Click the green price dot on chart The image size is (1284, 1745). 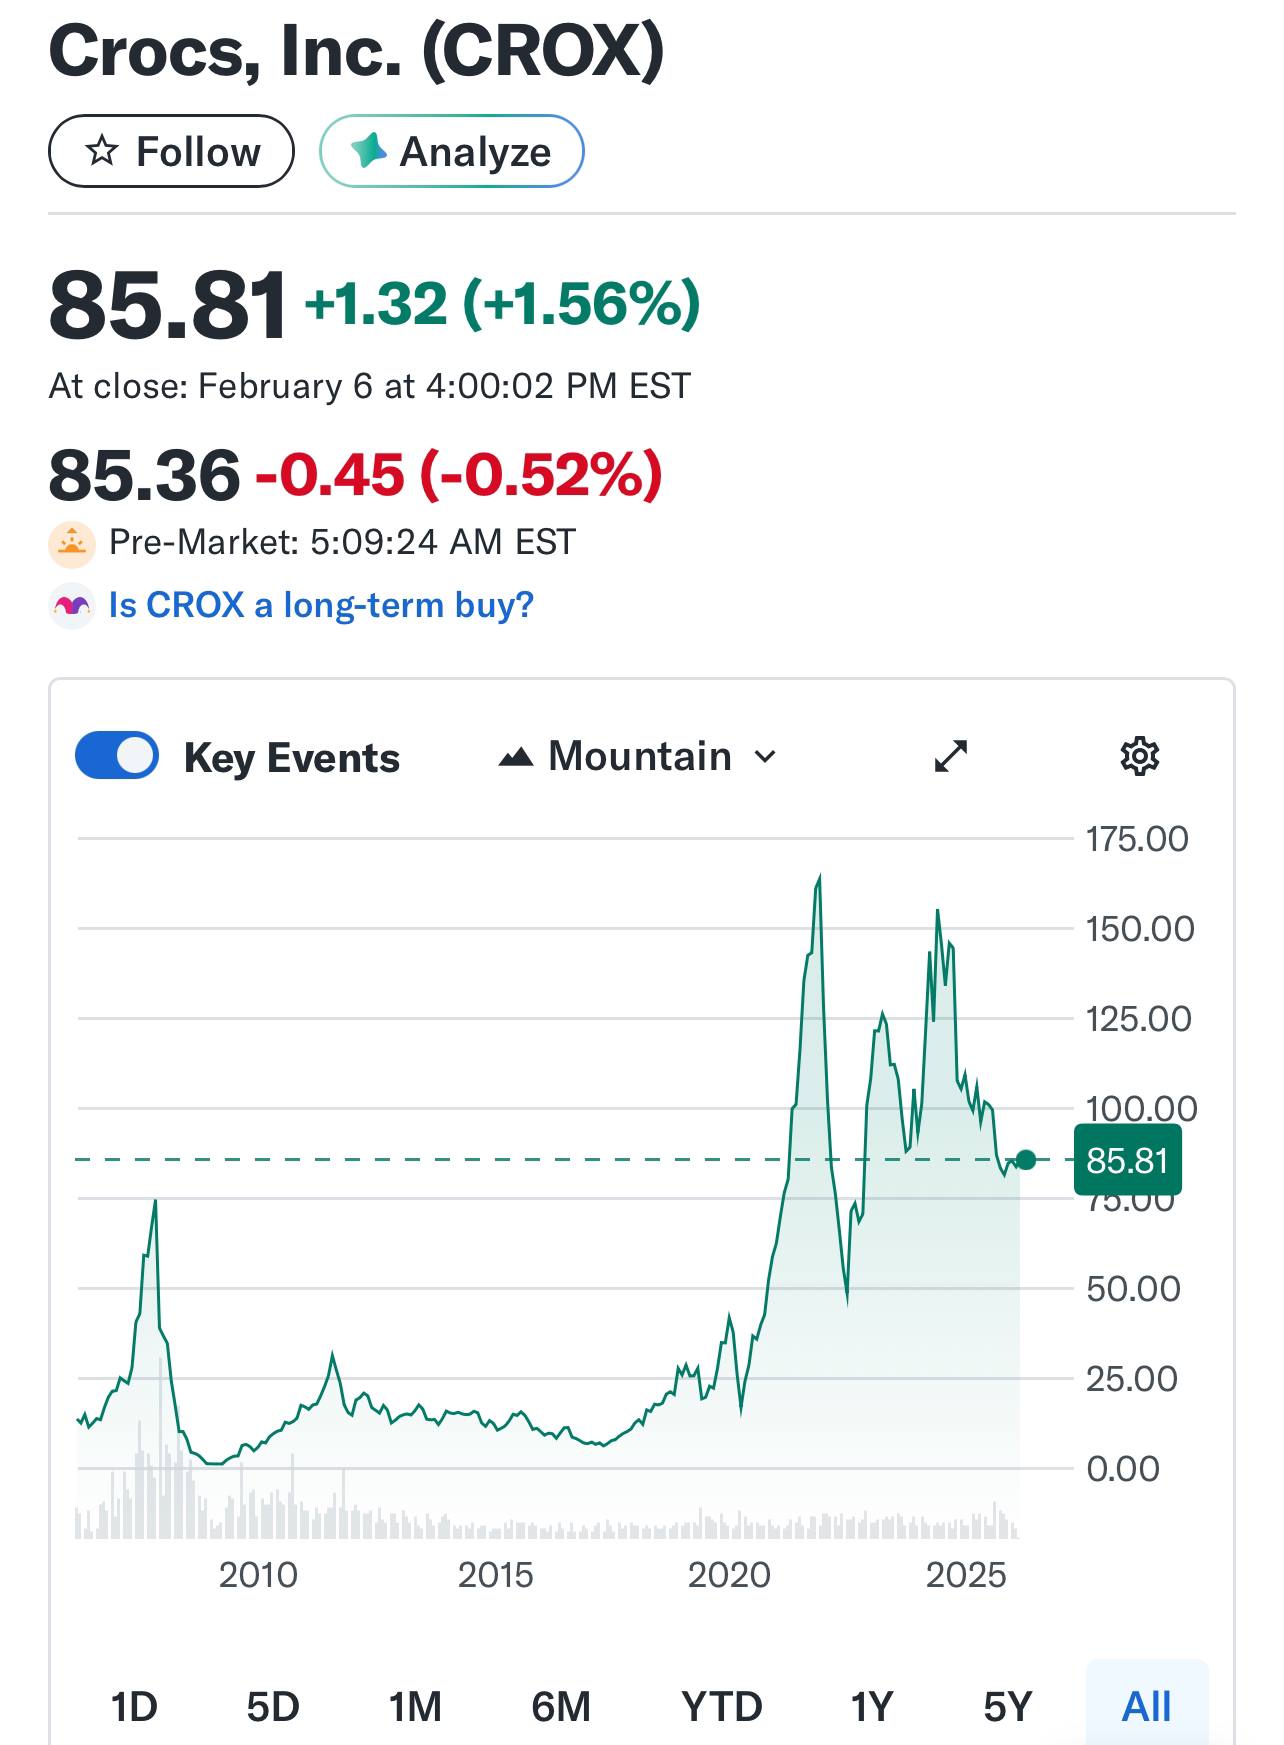(x=1025, y=1160)
